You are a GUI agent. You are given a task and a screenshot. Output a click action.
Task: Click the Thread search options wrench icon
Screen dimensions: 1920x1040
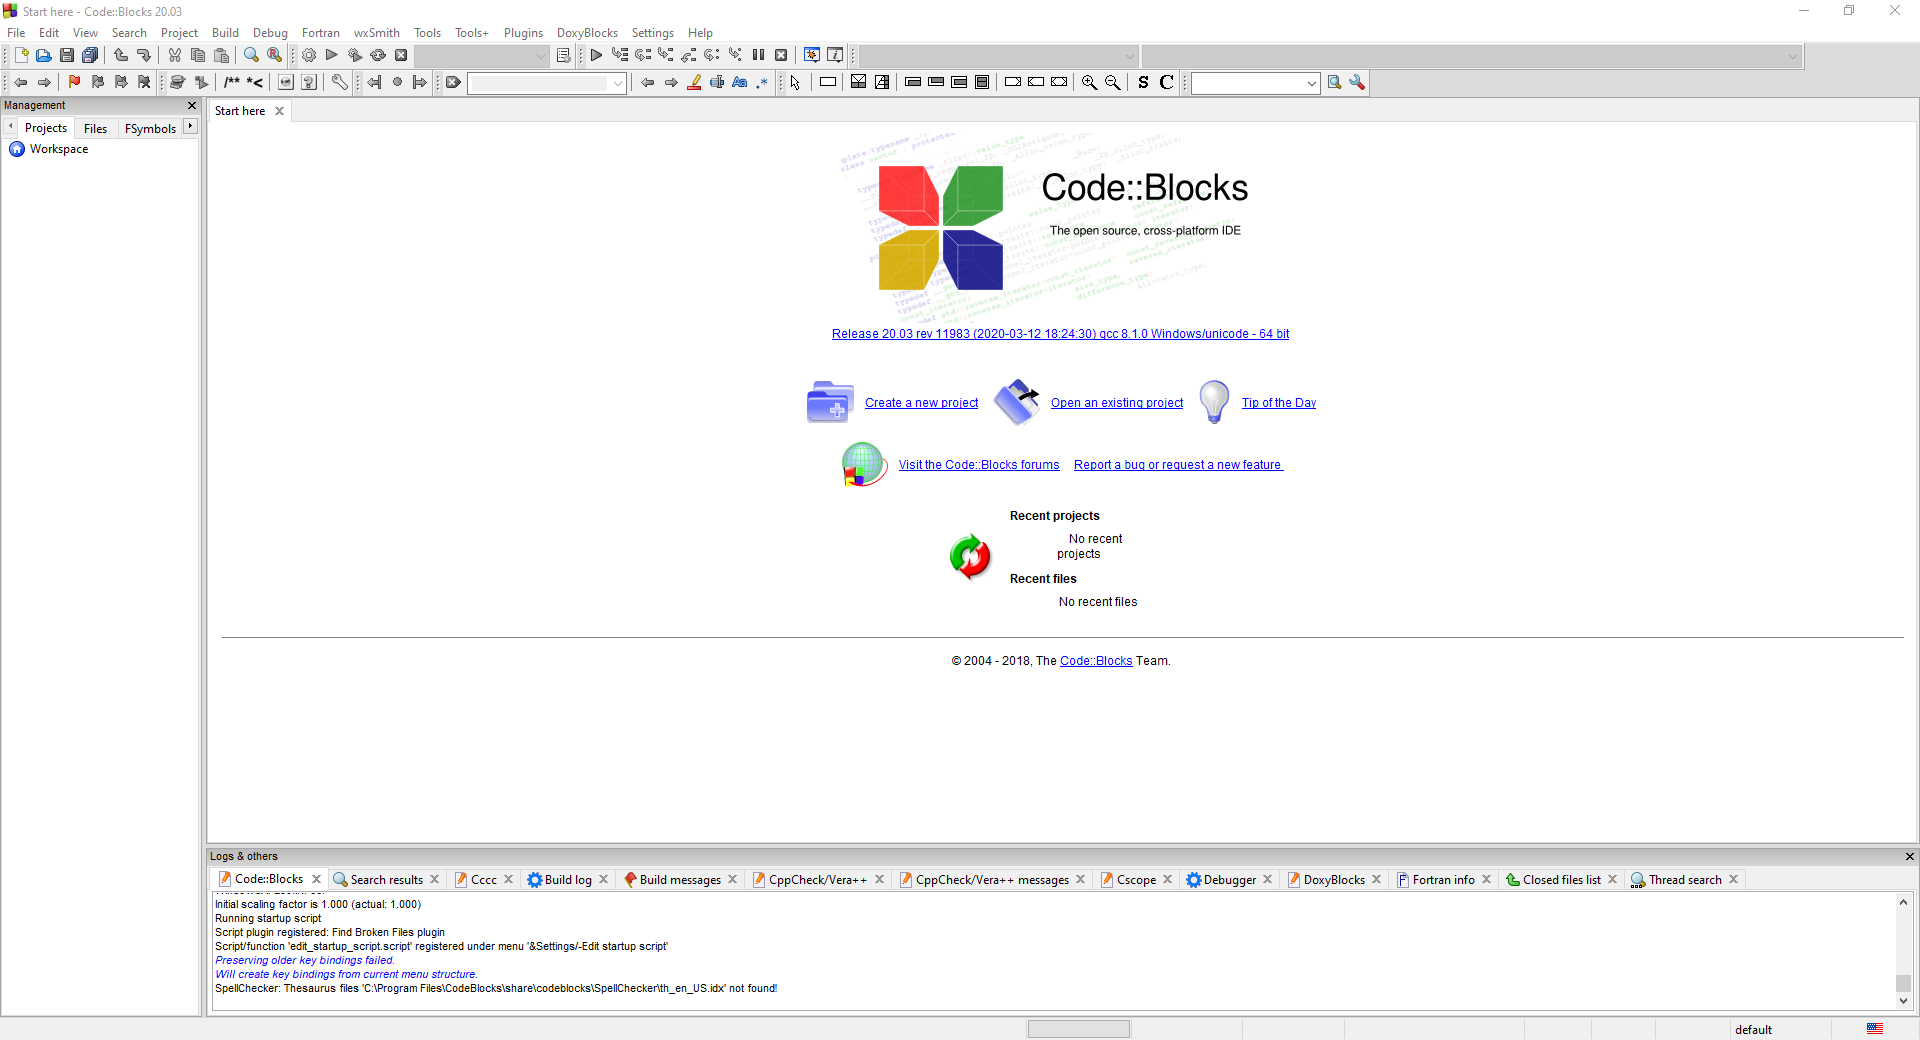1357,82
